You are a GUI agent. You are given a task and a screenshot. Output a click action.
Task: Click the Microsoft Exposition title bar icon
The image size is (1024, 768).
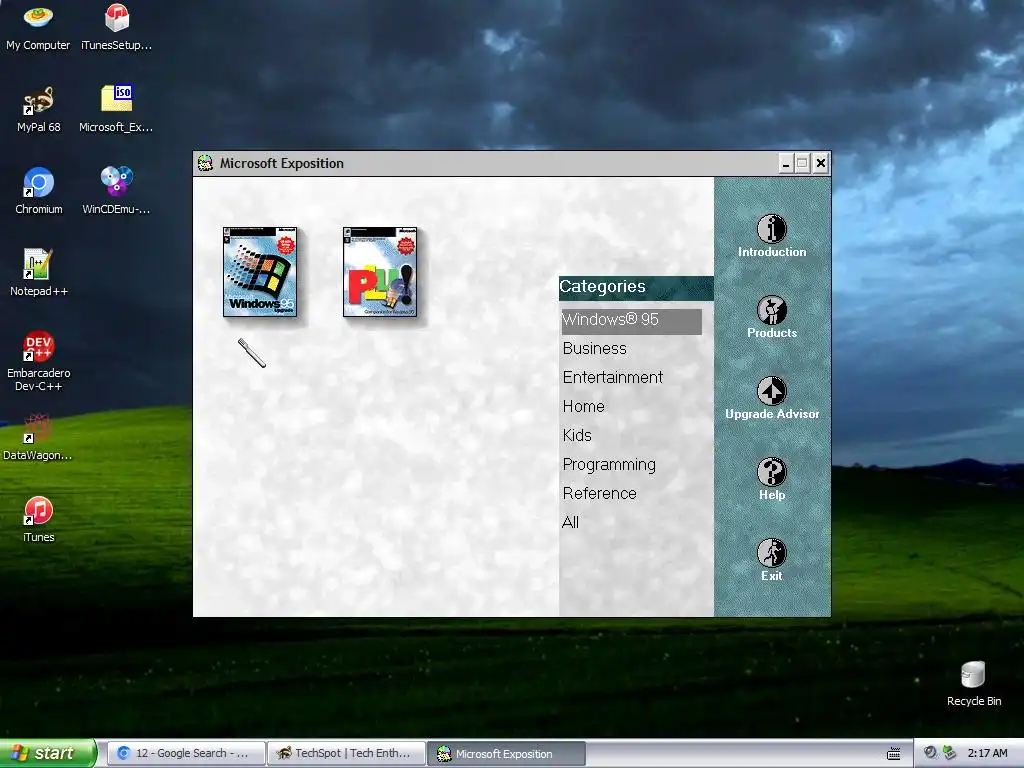click(205, 163)
